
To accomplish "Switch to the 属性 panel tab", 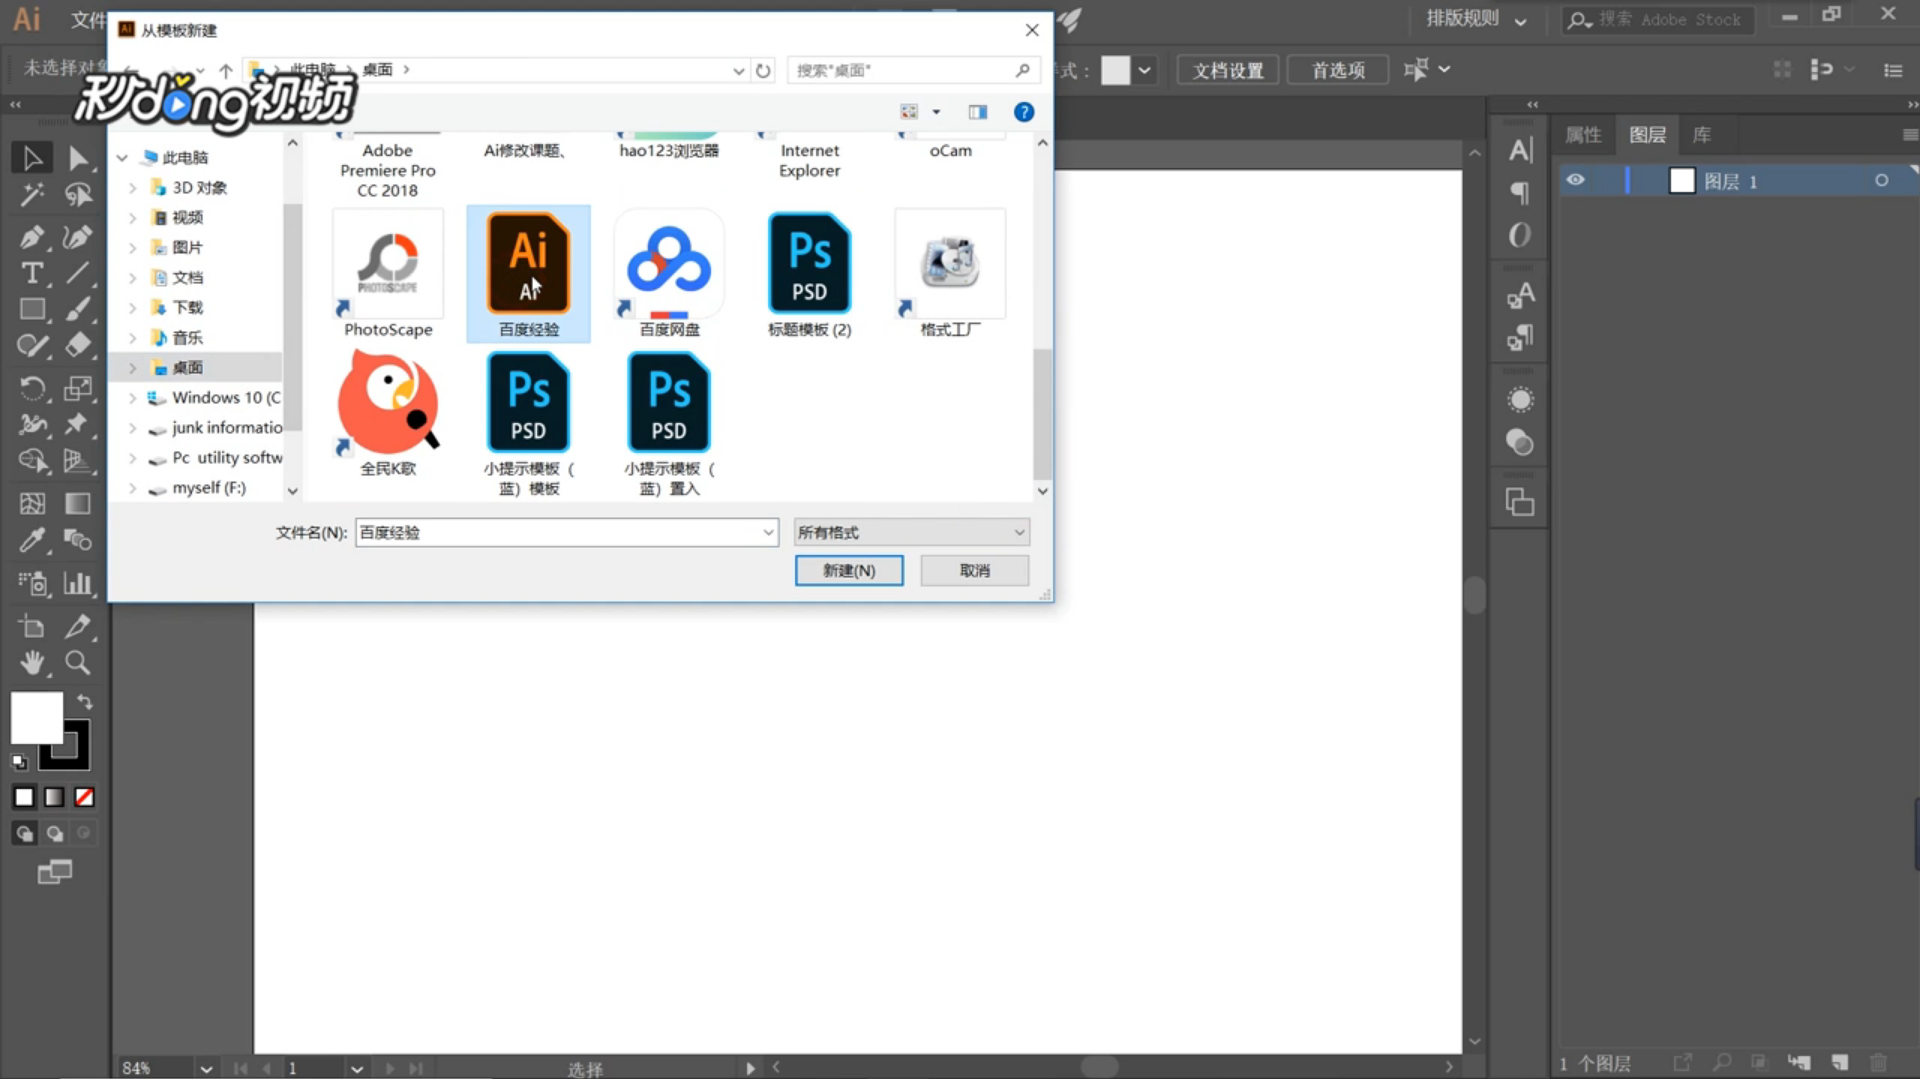I will click(1583, 135).
